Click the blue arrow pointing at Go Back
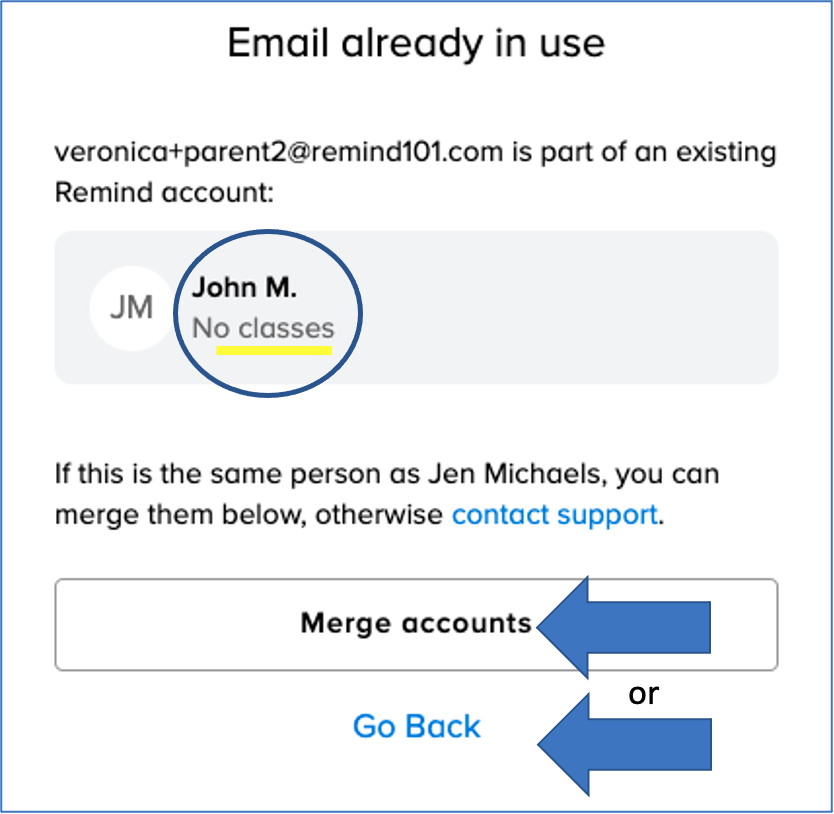 click(x=638, y=742)
